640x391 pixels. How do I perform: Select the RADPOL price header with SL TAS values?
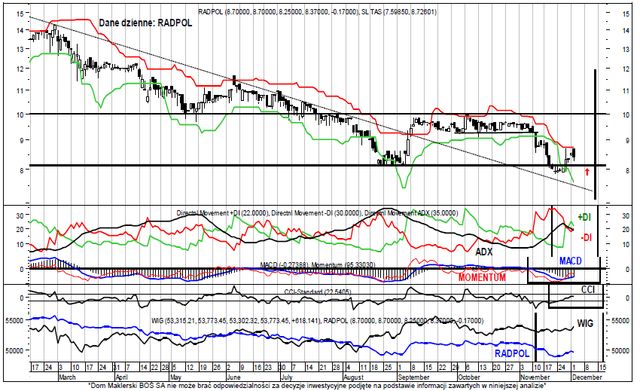click(317, 12)
